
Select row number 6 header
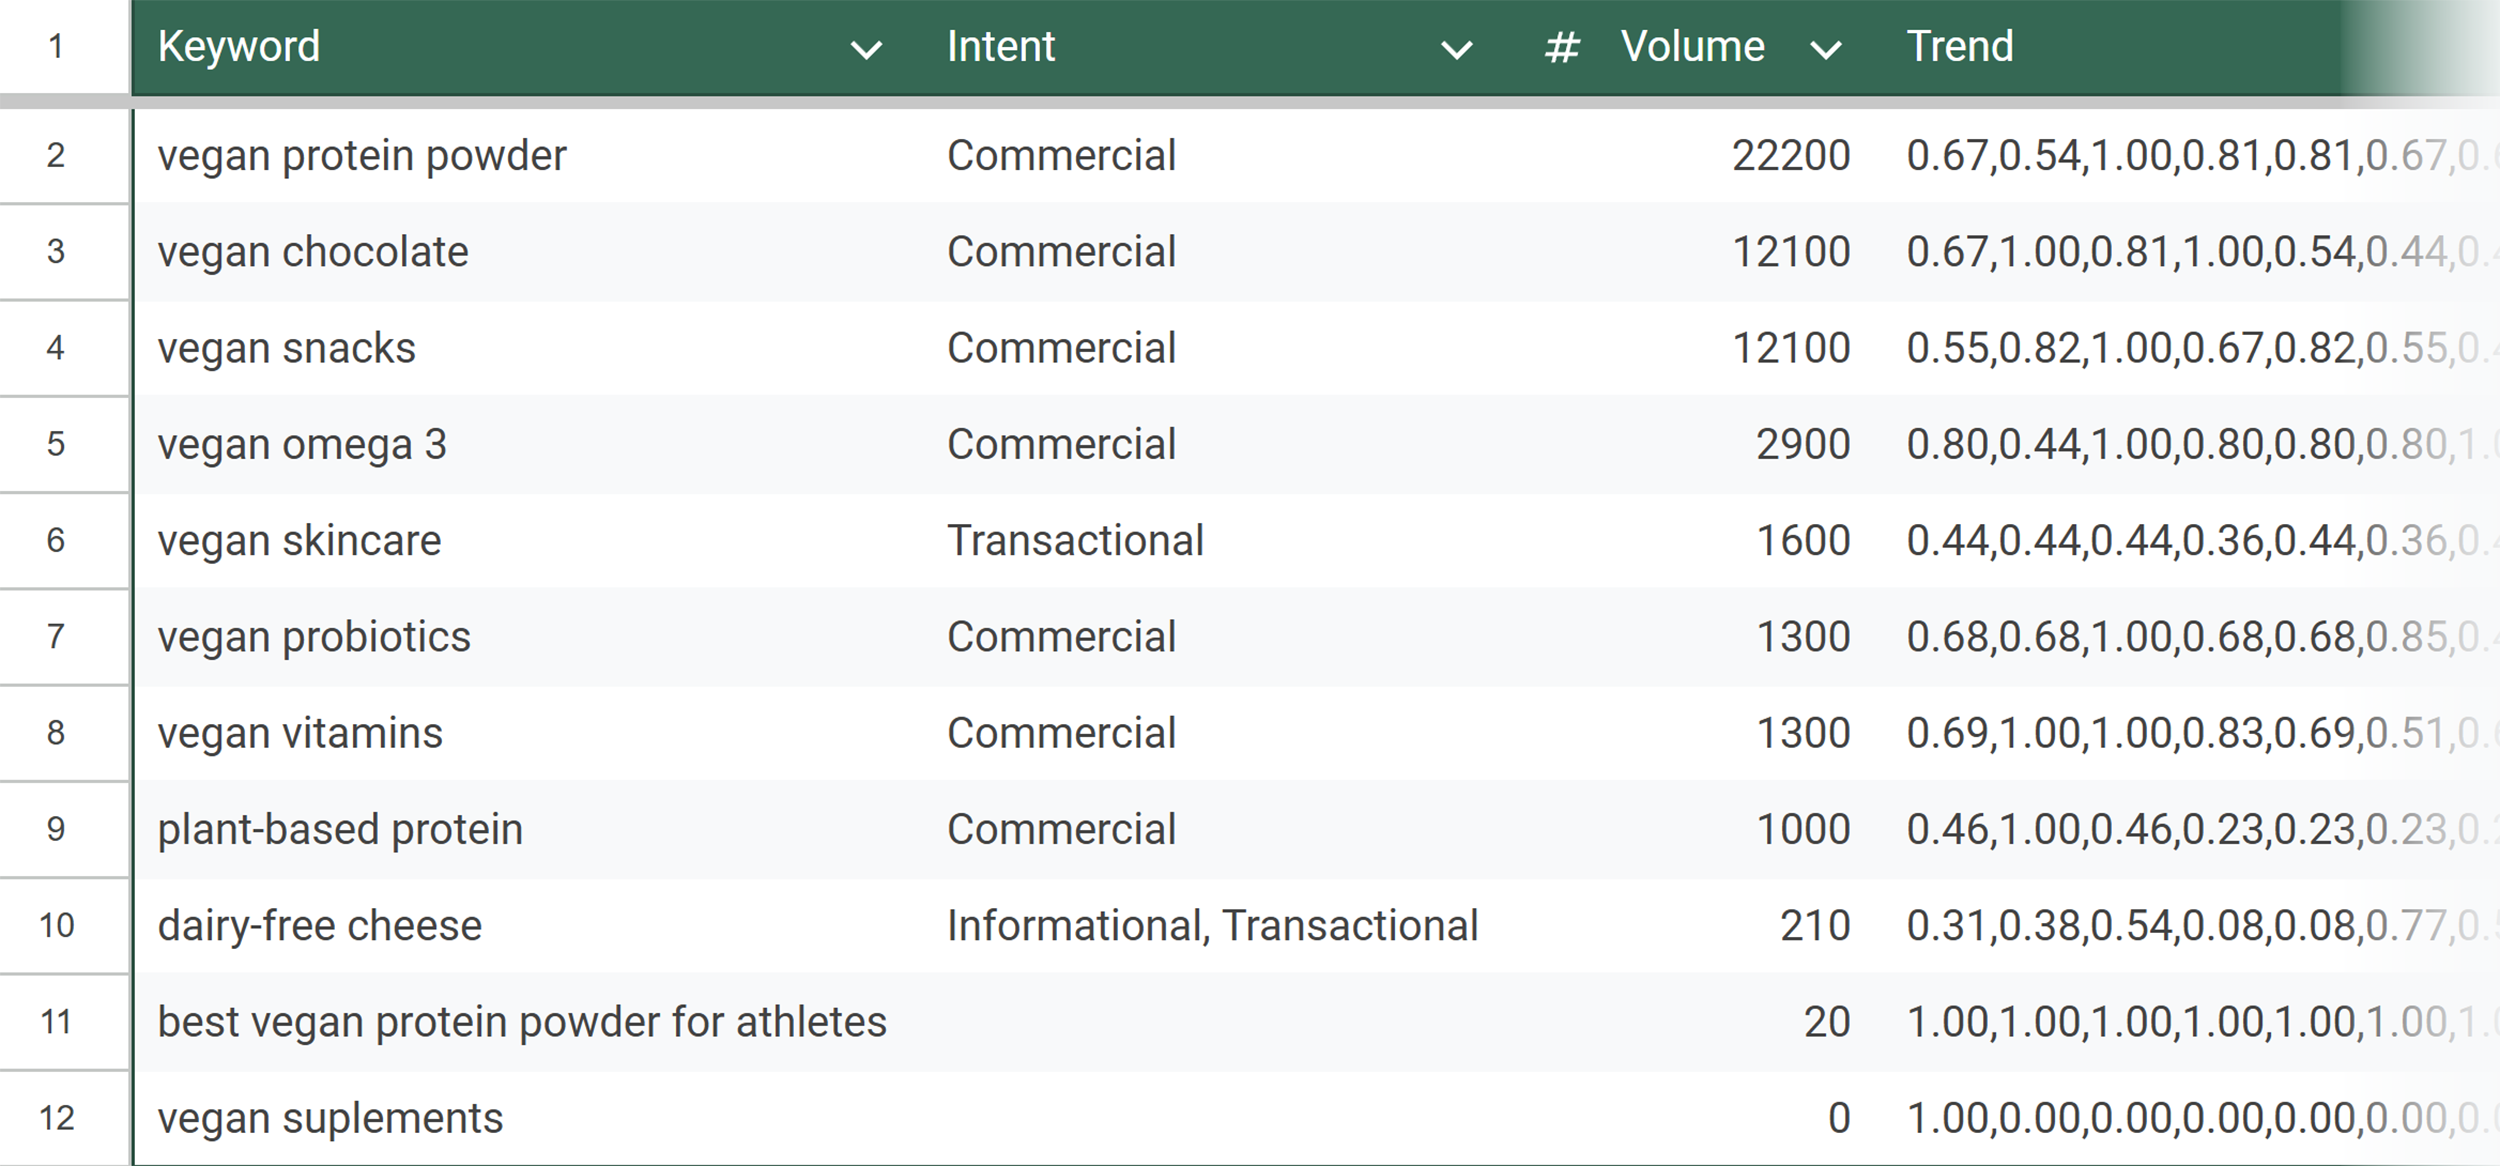pyautogui.click(x=56, y=541)
